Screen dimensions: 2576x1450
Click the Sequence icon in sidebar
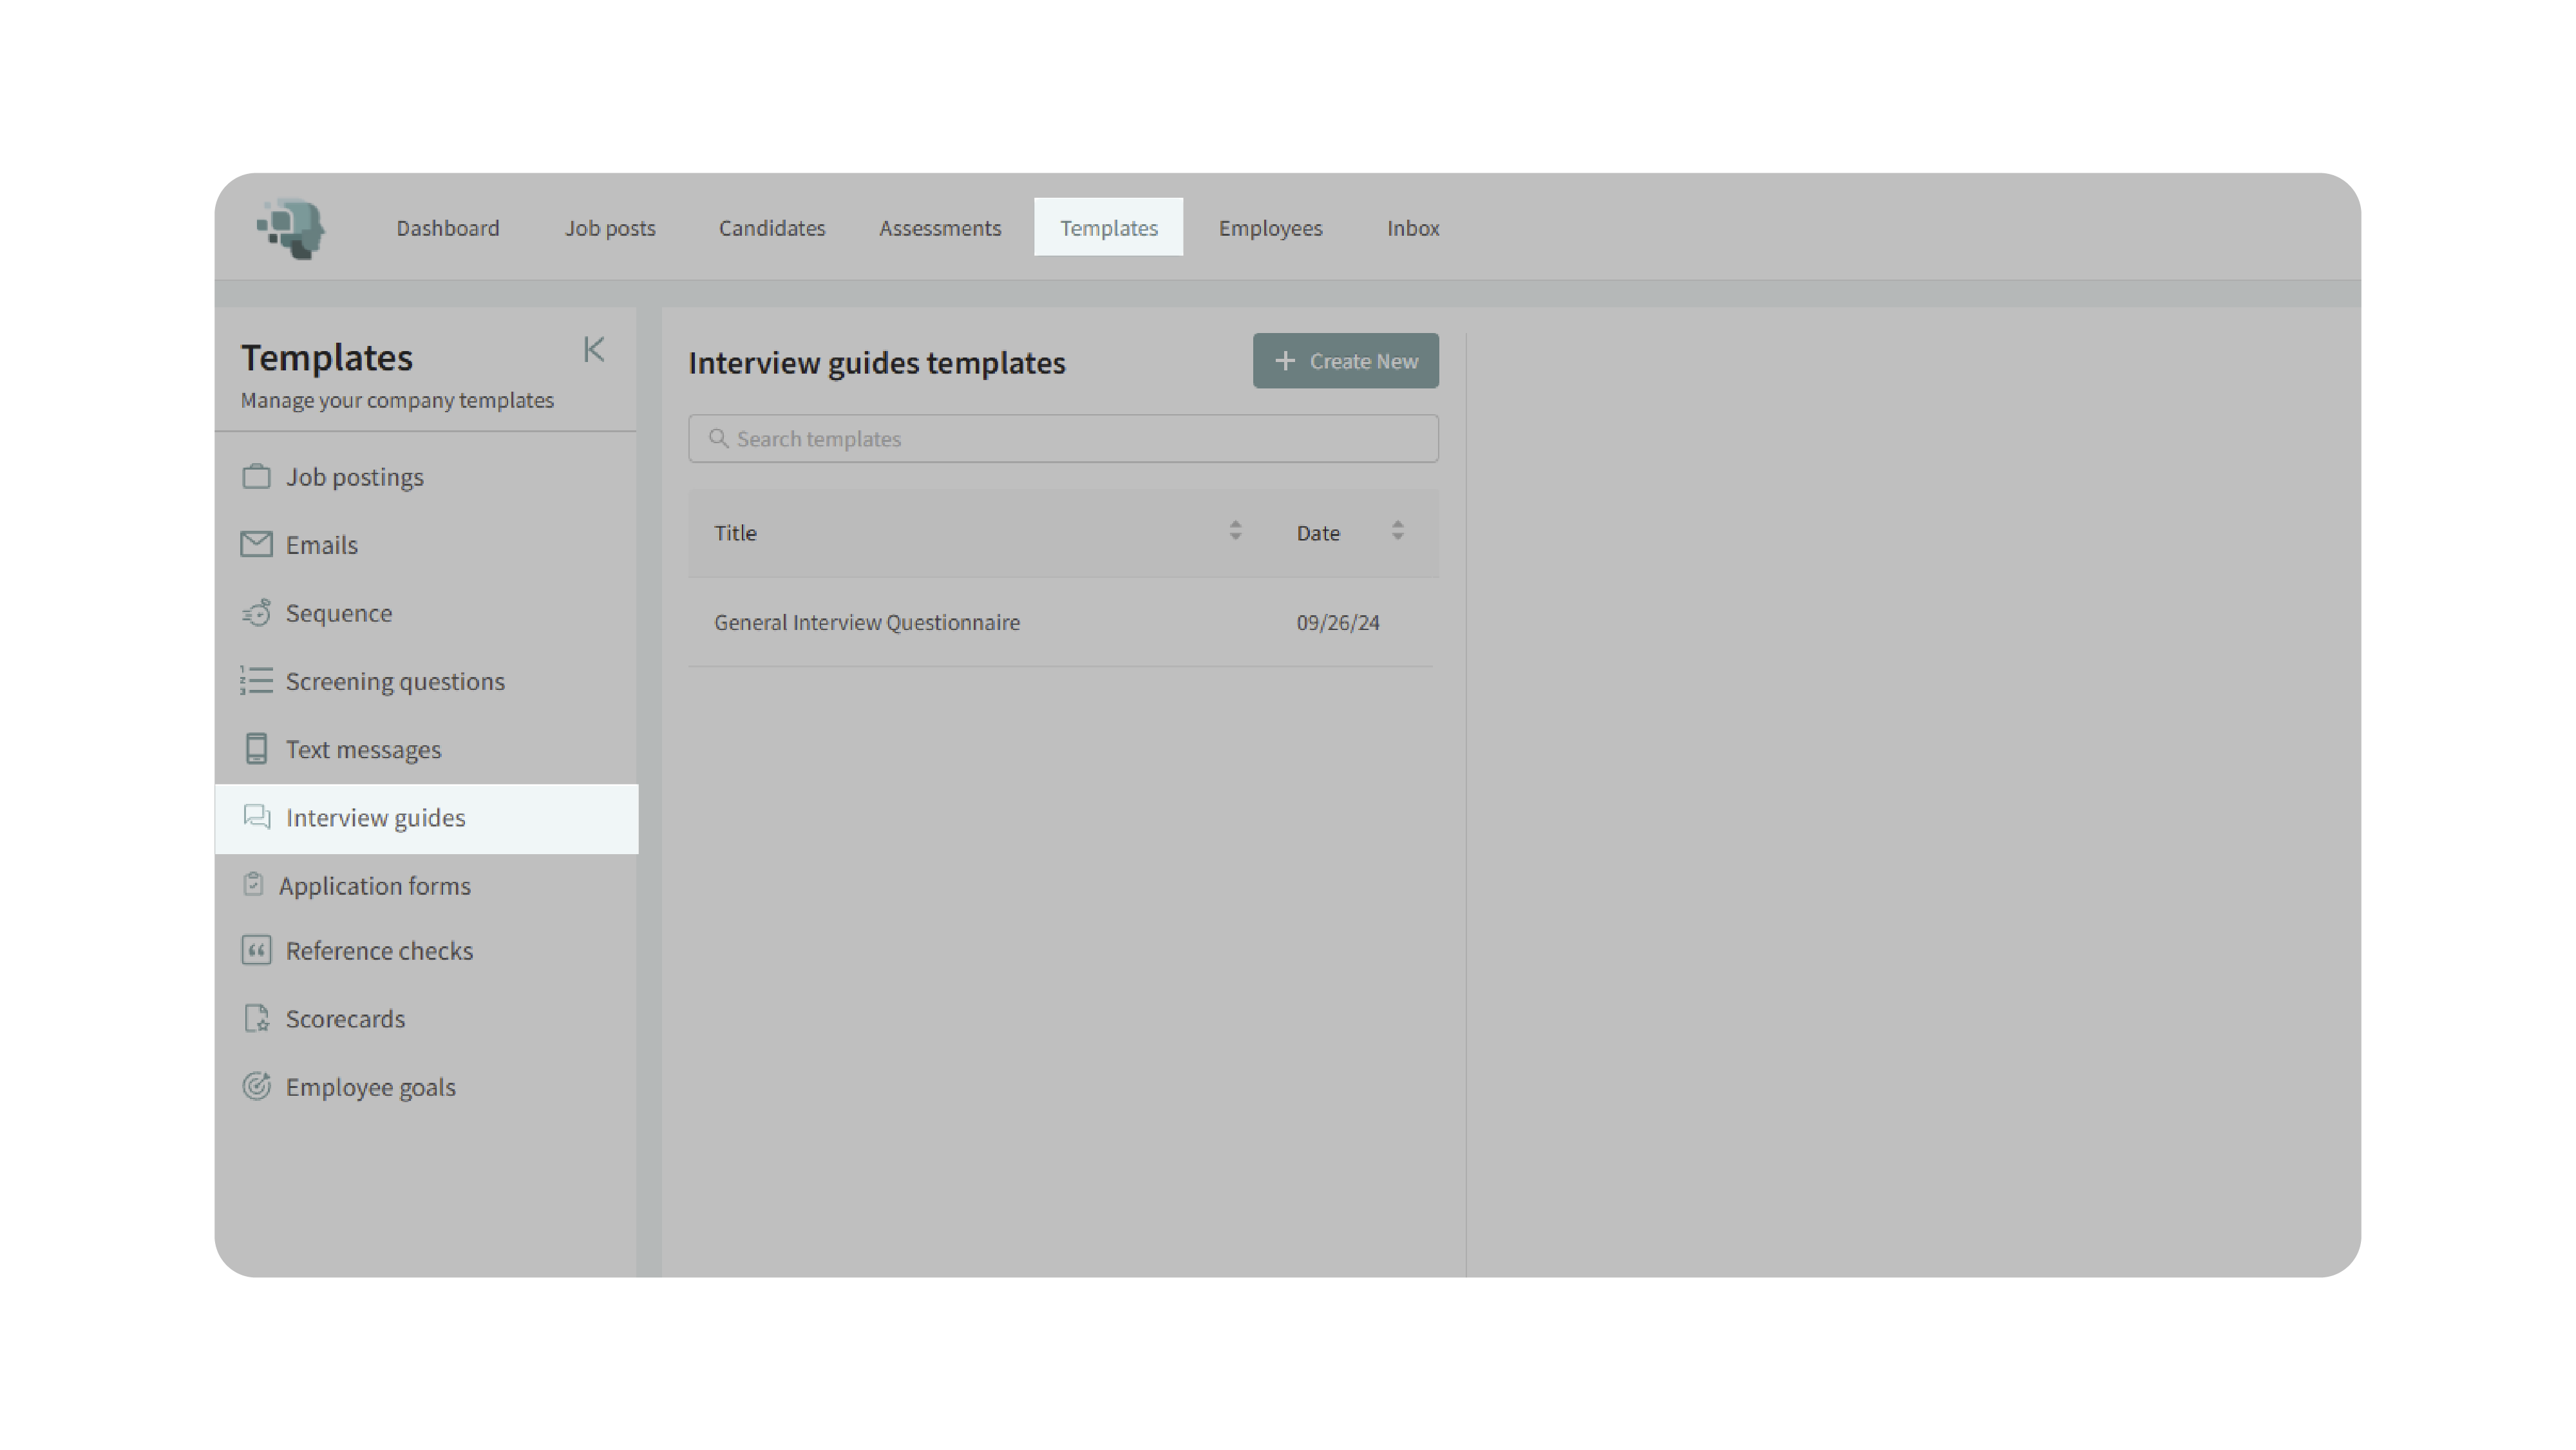coord(256,613)
